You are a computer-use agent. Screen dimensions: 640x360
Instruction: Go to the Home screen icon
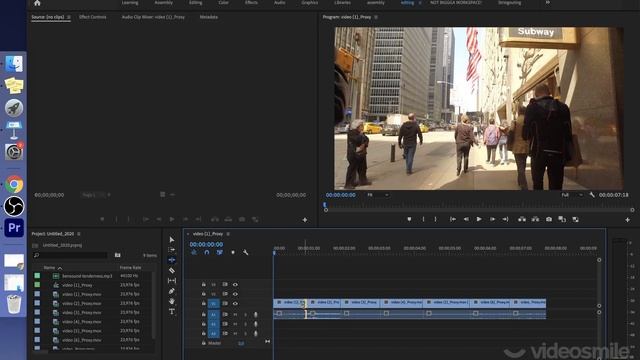coord(37,3)
